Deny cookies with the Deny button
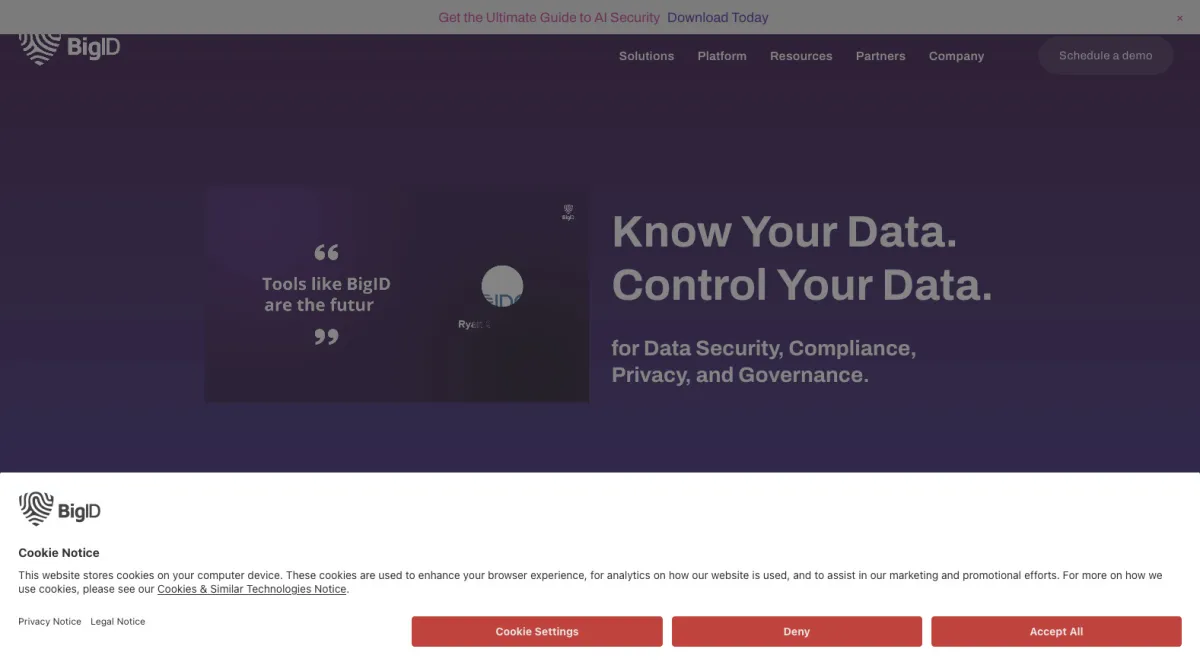 coord(797,632)
